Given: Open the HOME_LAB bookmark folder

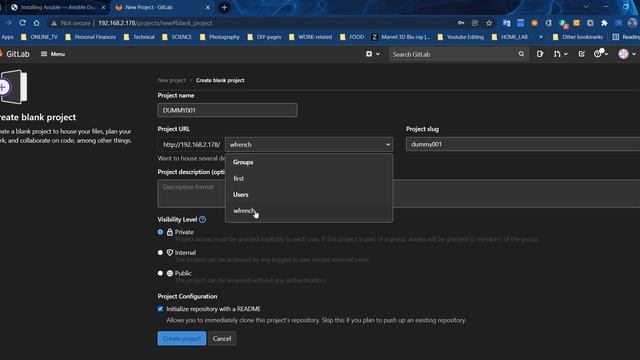Looking at the screenshot, I should click(510, 37).
